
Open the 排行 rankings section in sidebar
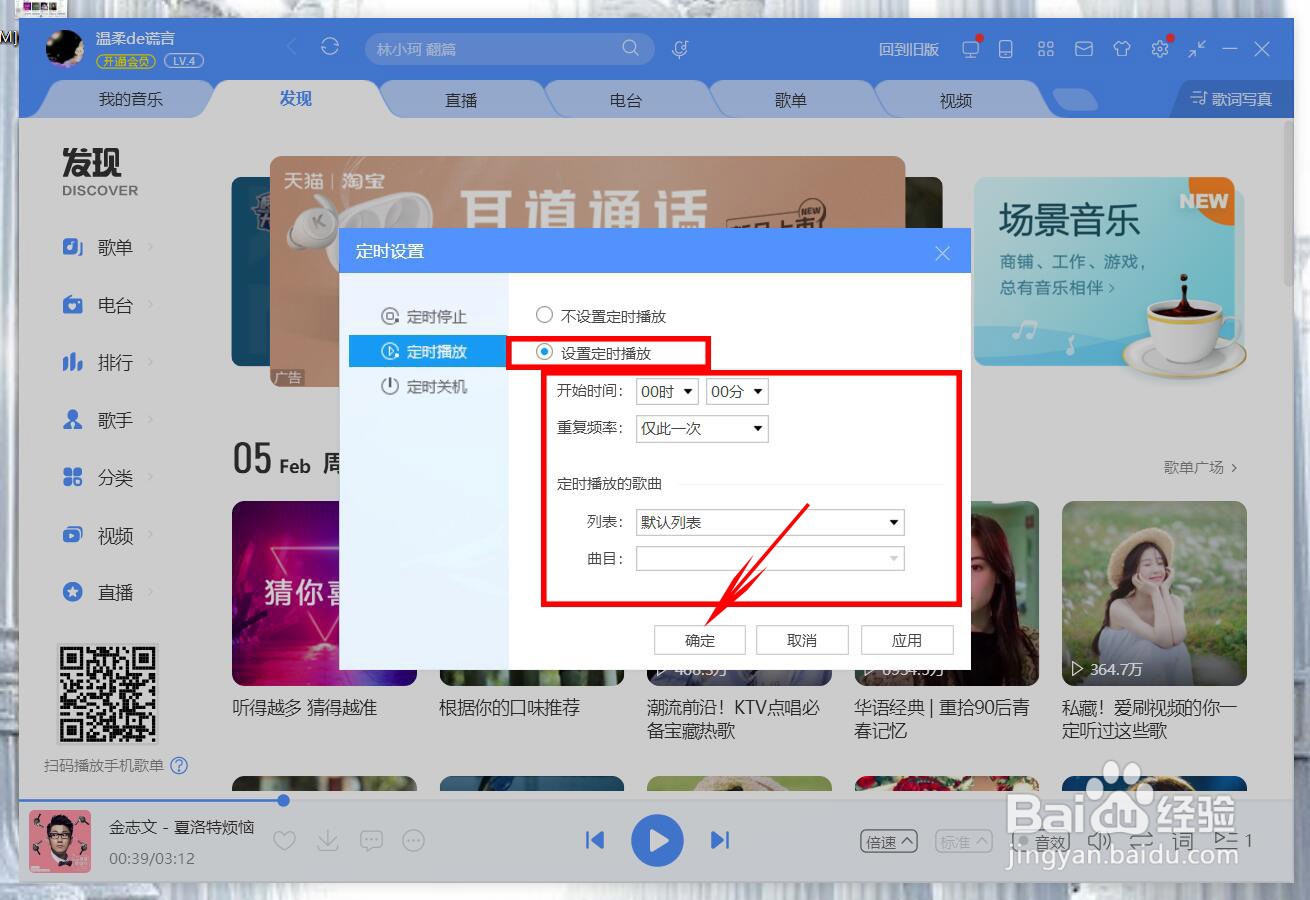pyautogui.click(x=115, y=362)
